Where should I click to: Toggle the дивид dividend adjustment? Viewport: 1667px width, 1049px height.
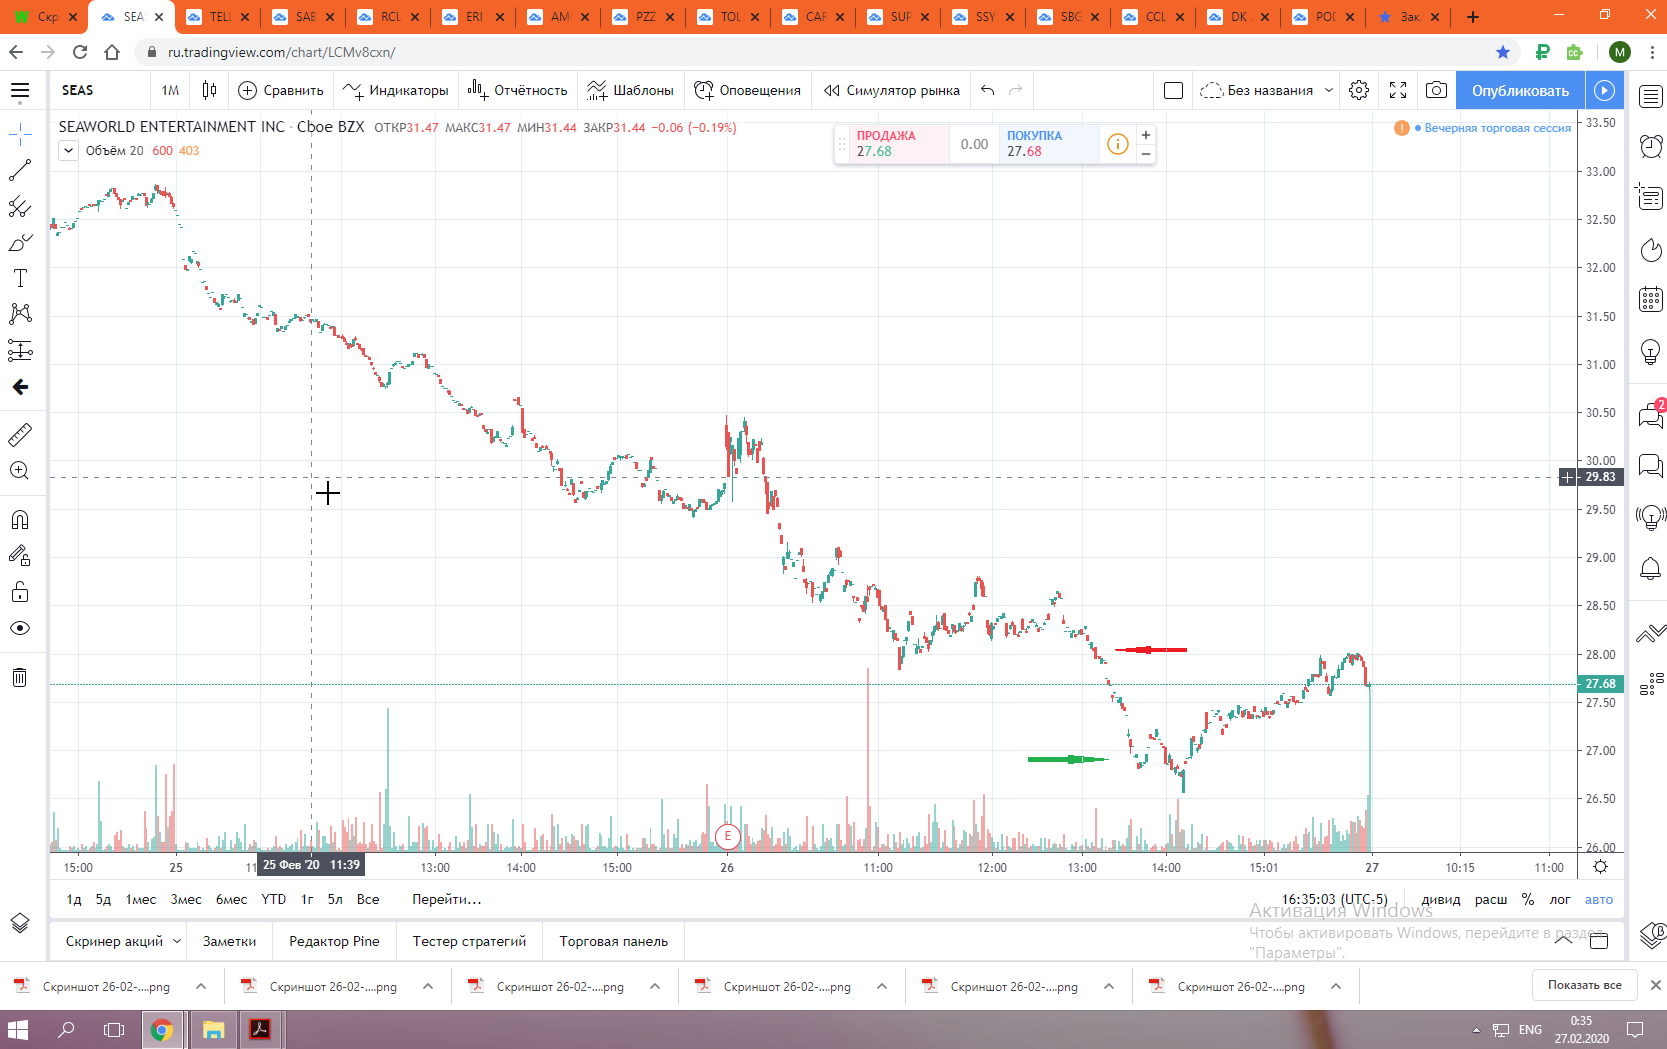click(x=1441, y=899)
